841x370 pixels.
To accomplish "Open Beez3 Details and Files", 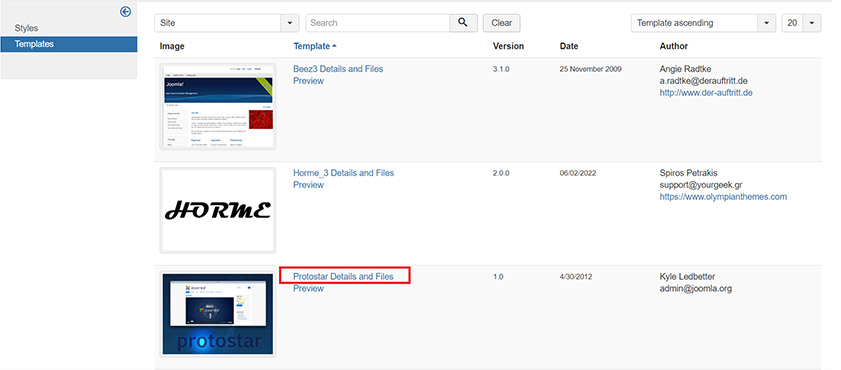I will coord(338,69).
